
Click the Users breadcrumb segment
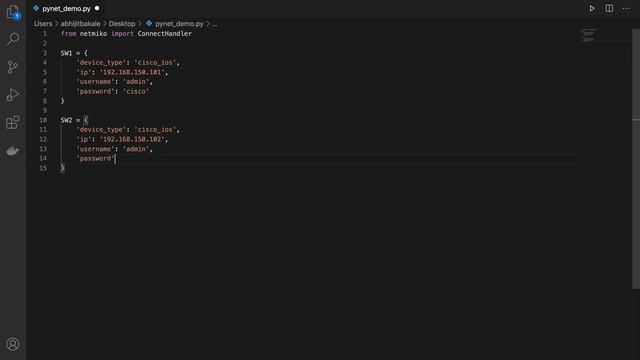click(x=43, y=24)
